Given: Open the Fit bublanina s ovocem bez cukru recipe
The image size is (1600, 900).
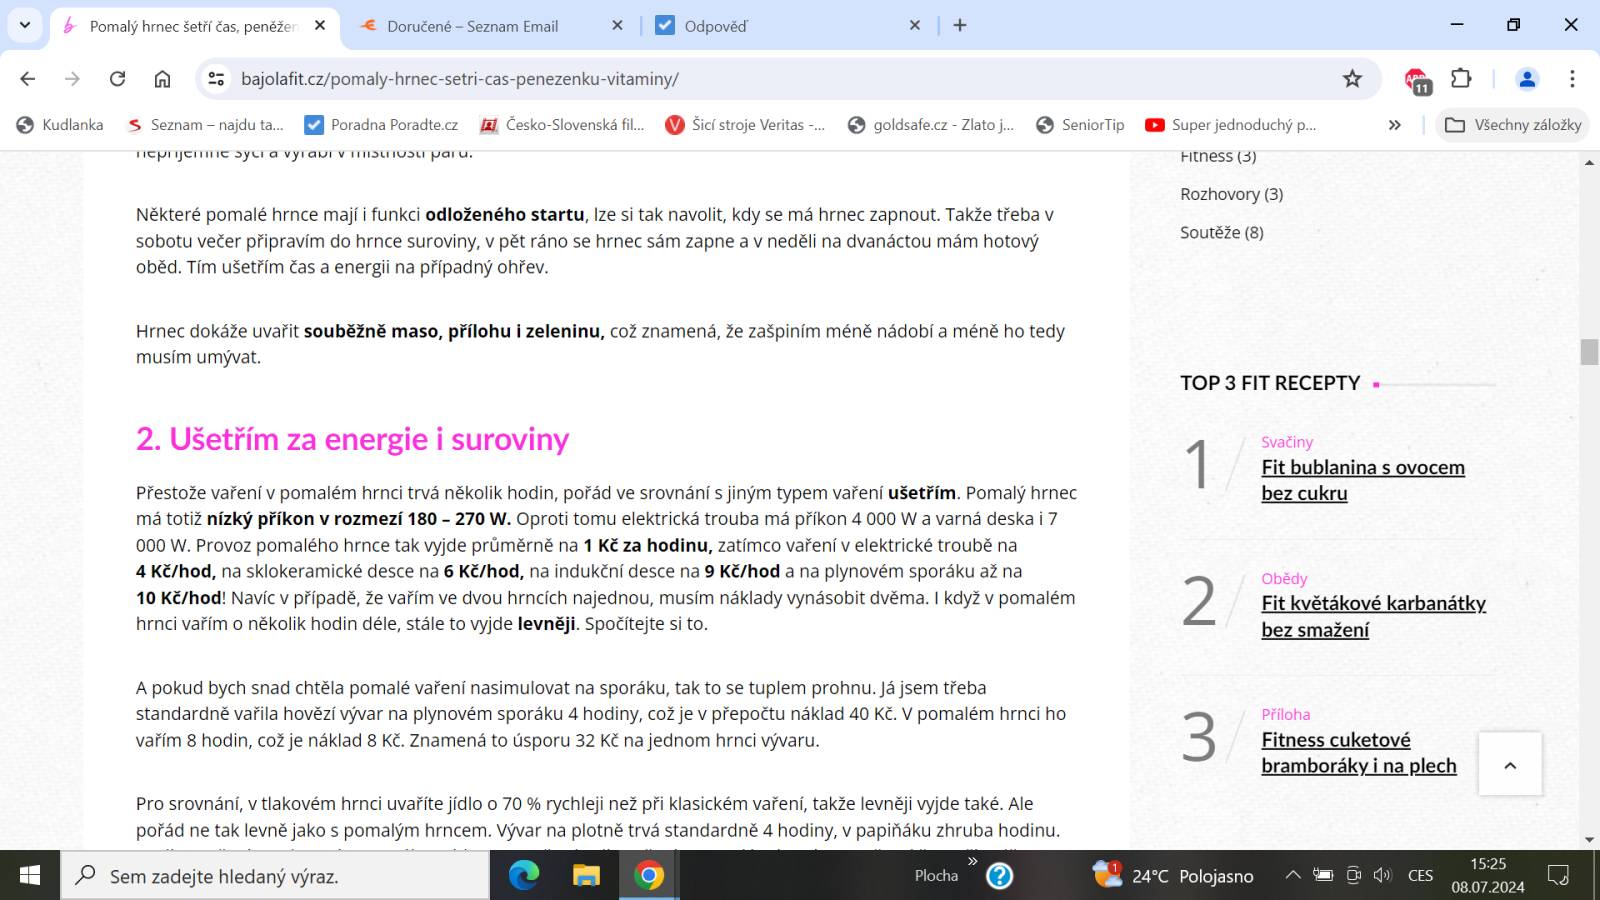Looking at the screenshot, I should (x=1363, y=480).
